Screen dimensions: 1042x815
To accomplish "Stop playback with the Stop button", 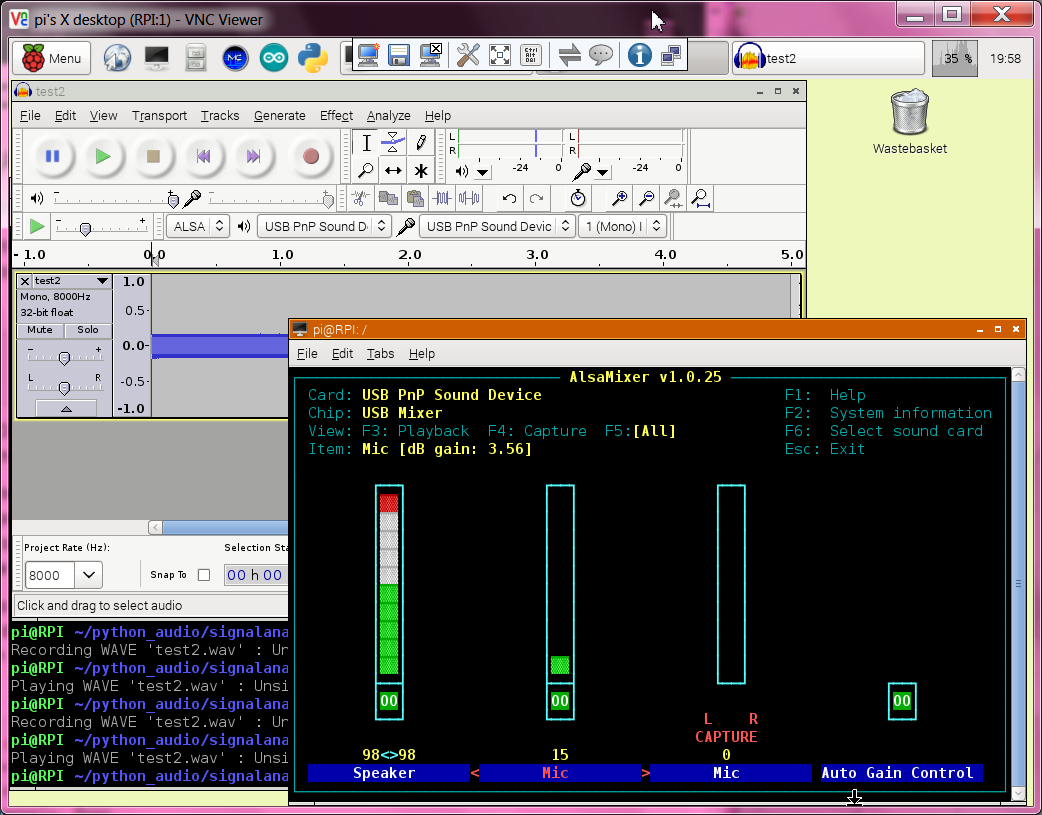I will click(x=153, y=156).
